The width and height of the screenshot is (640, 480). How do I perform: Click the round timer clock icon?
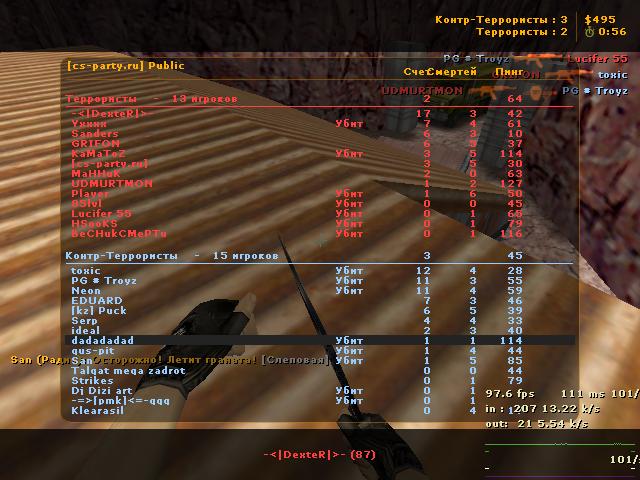pos(589,32)
